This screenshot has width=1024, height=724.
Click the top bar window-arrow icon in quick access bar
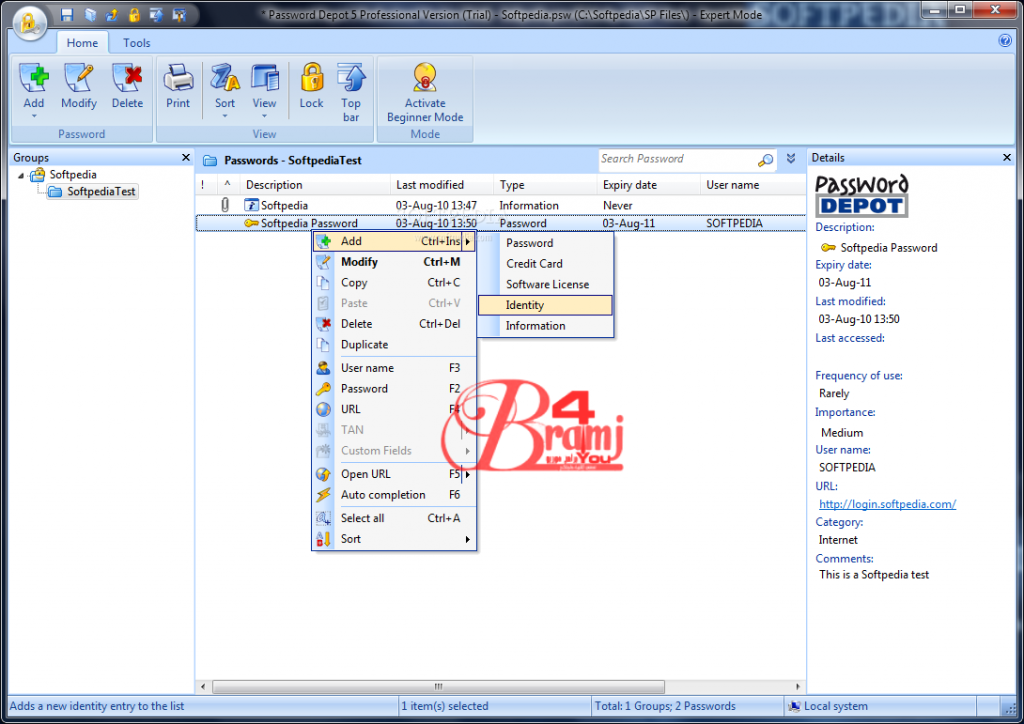[x=156, y=14]
